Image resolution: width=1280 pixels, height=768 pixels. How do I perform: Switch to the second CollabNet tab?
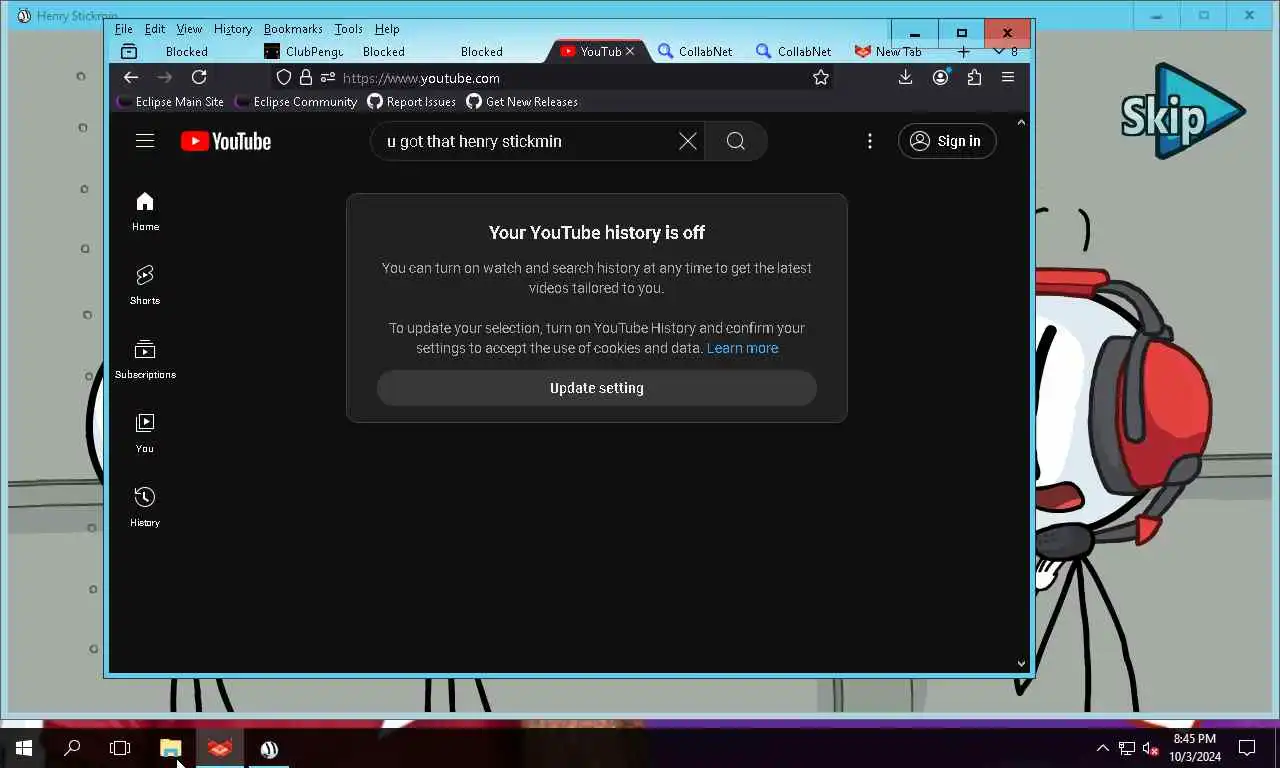click(x=795, y=51)
